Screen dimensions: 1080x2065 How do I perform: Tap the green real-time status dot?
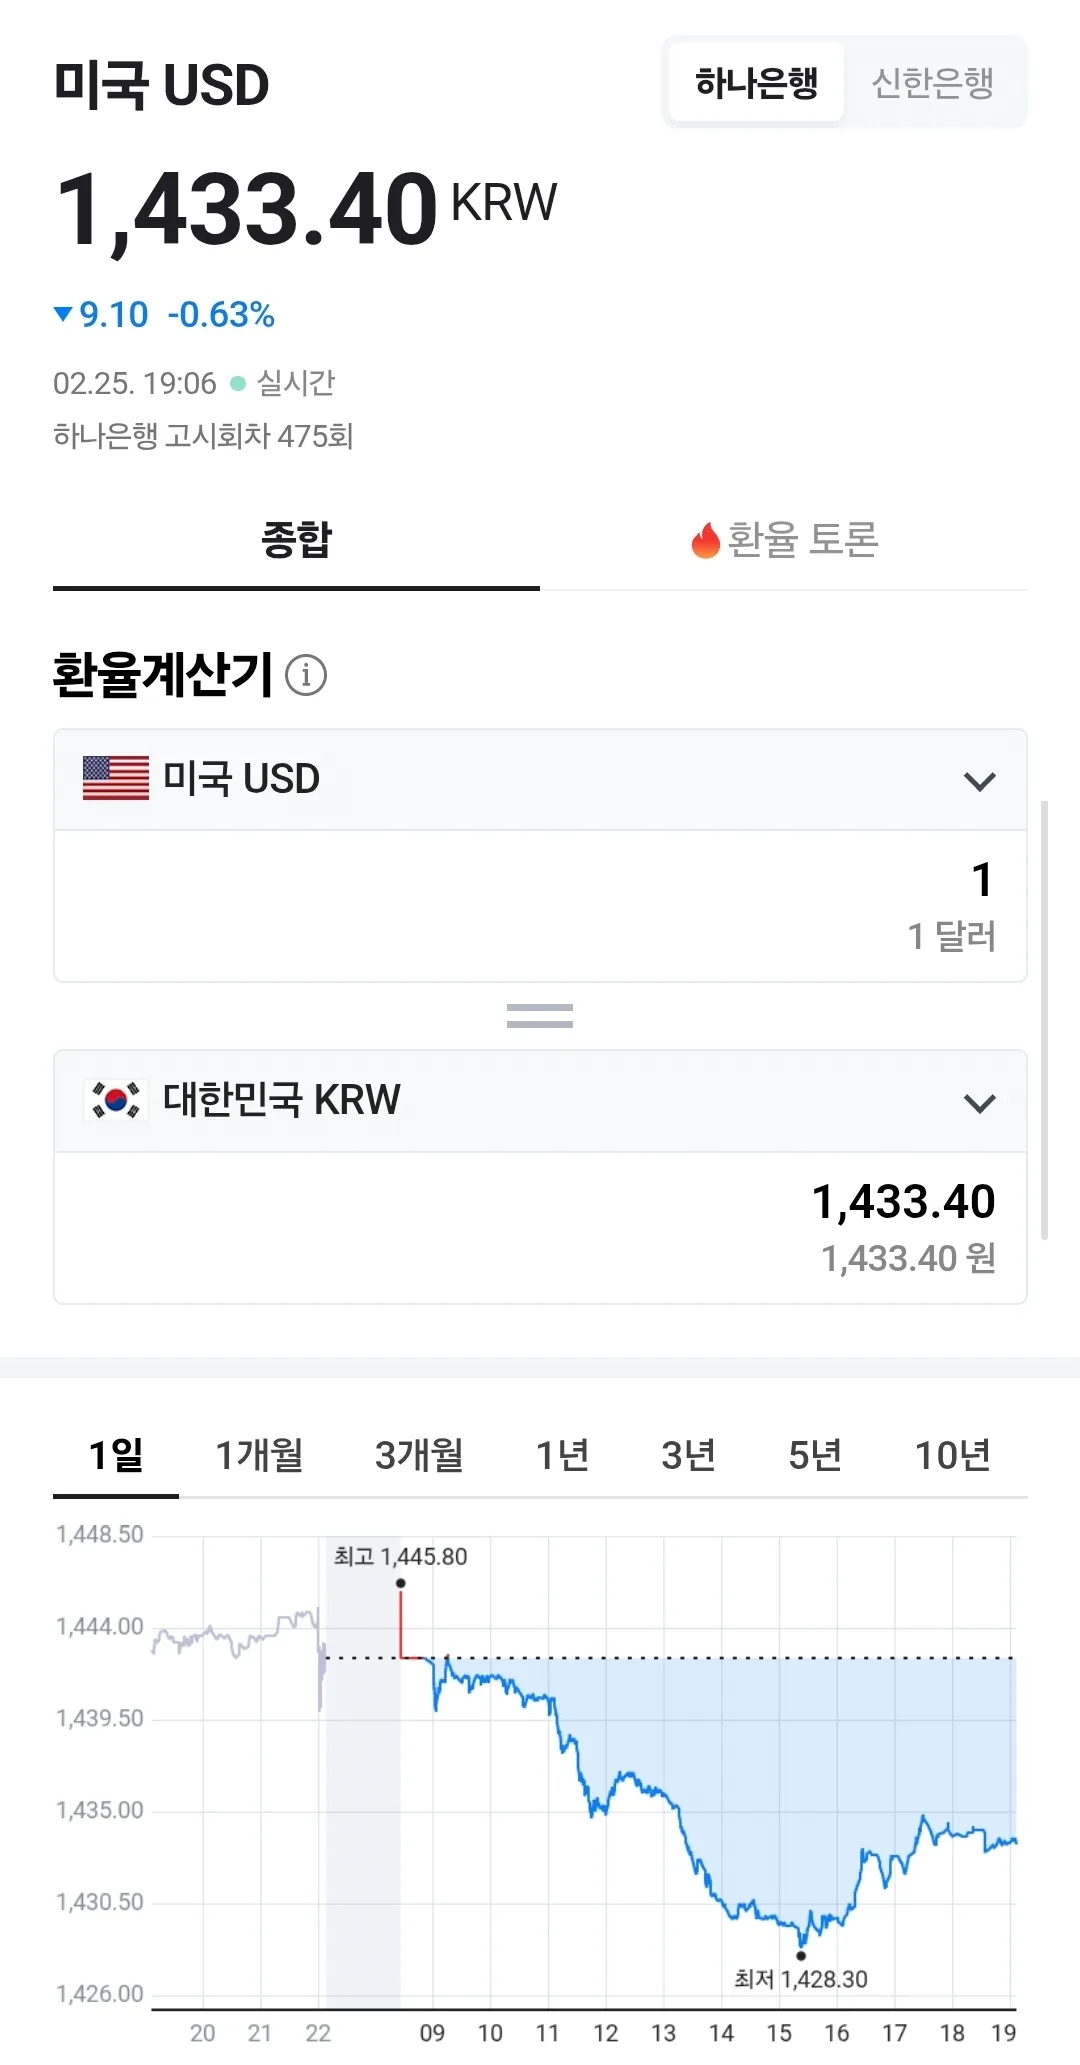(238, 383)
